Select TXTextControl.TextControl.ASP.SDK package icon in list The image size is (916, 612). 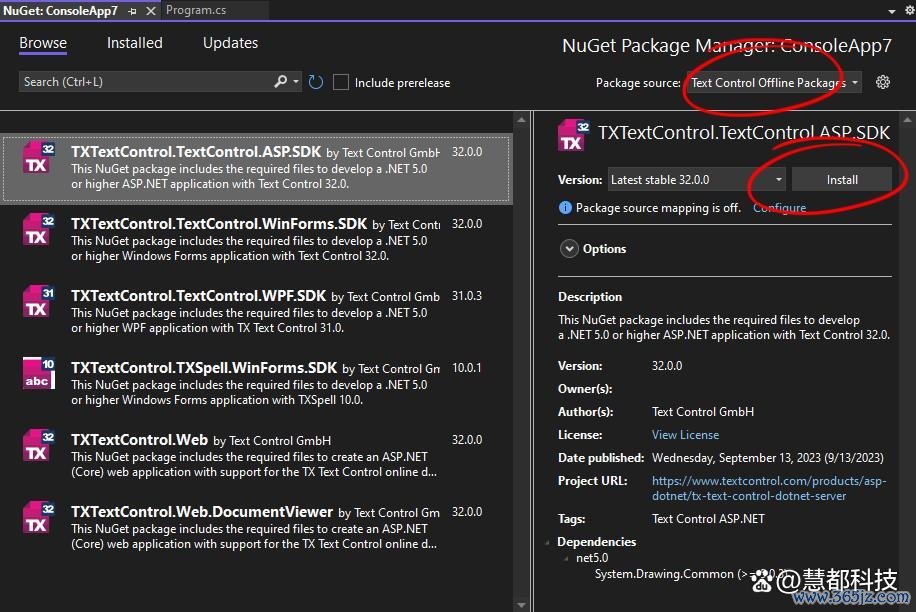click(x=39, y=158)
